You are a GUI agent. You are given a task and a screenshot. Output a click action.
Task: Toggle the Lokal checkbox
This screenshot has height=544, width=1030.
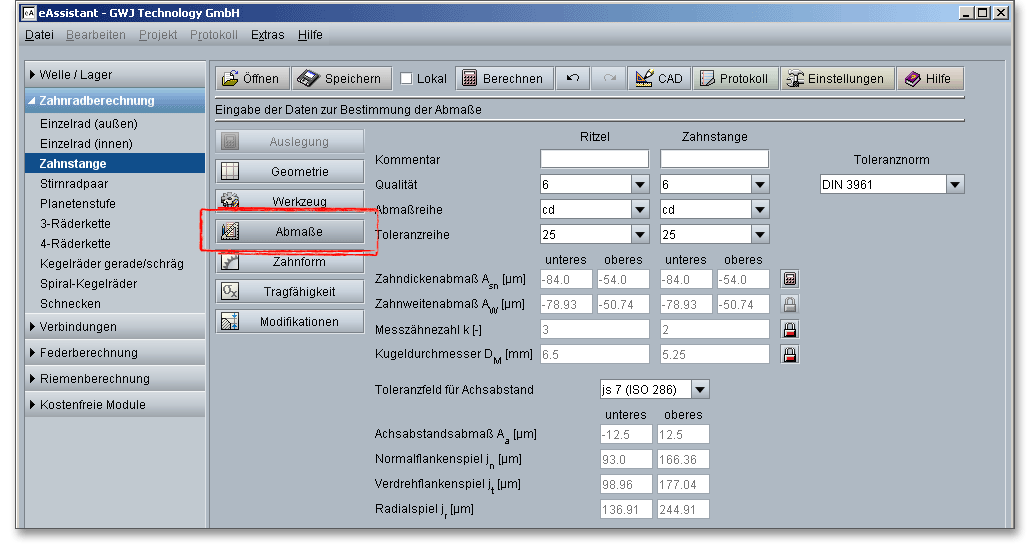click(x=407, y=79)
